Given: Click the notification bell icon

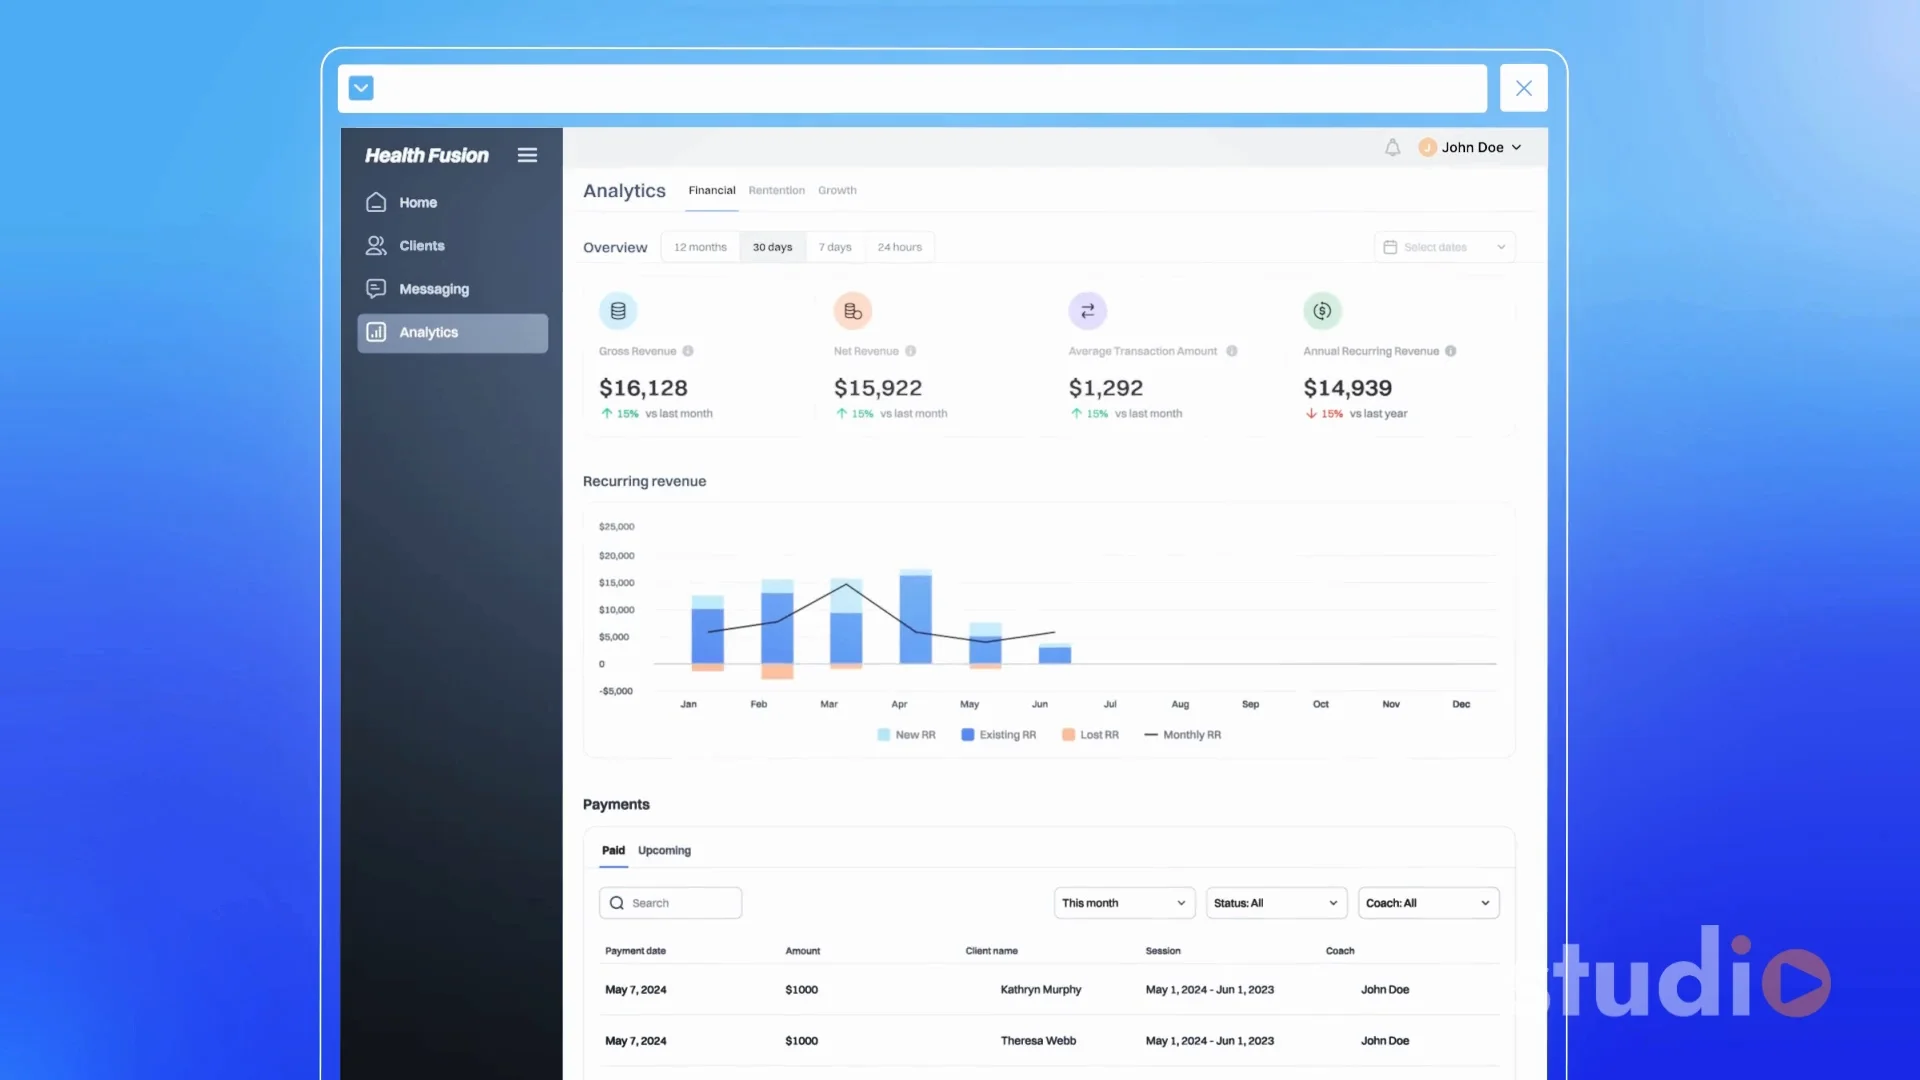Looking at the screenshot, I should pyautogui.click(x=1392, y=148).
